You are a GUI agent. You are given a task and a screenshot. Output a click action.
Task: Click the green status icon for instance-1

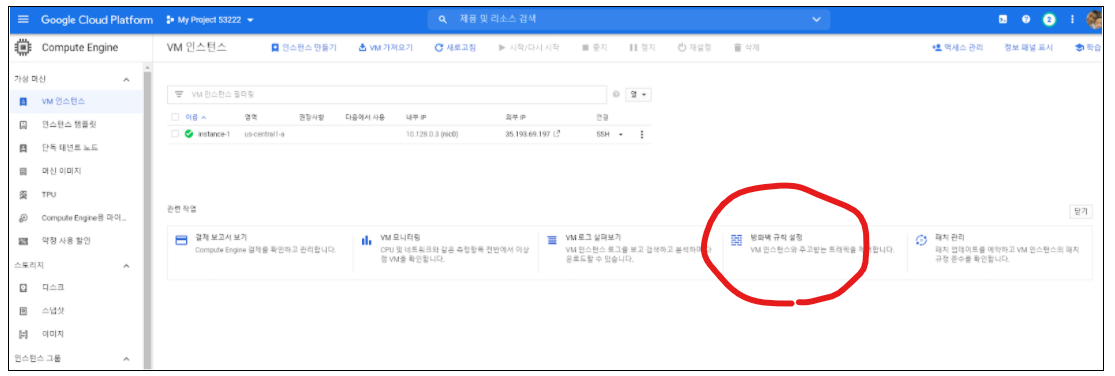click(189, 134)
